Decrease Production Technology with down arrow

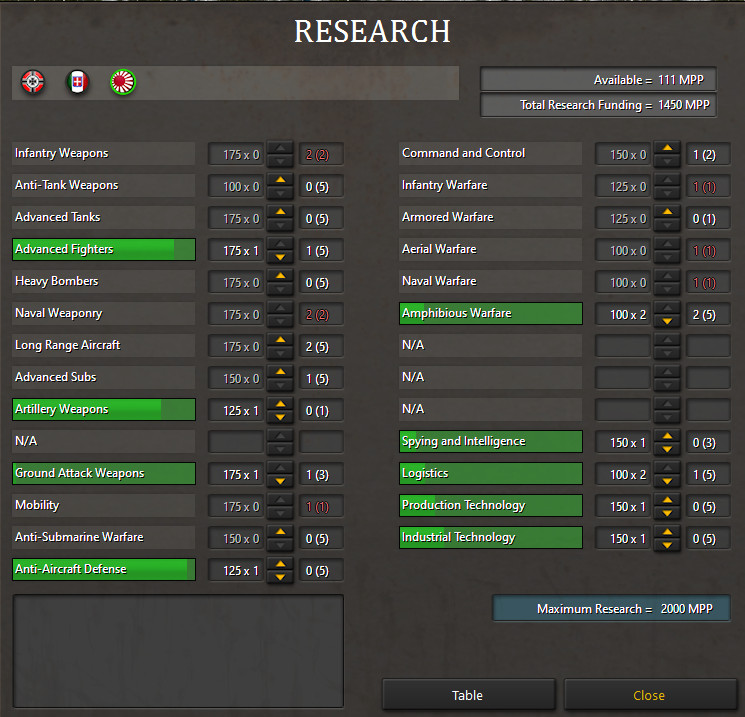tap(667, 513)
